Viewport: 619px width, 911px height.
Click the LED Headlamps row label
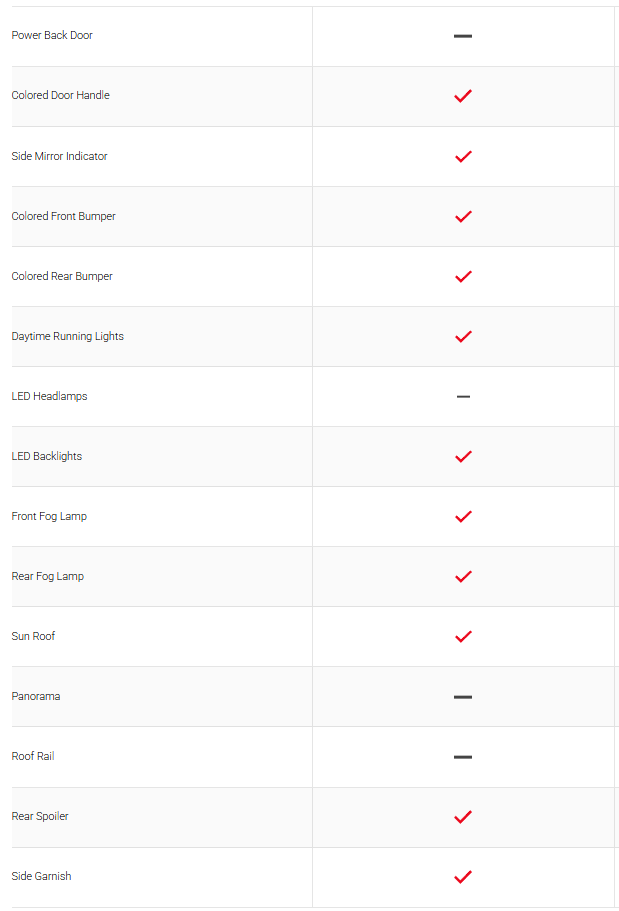tap(49, 396)
